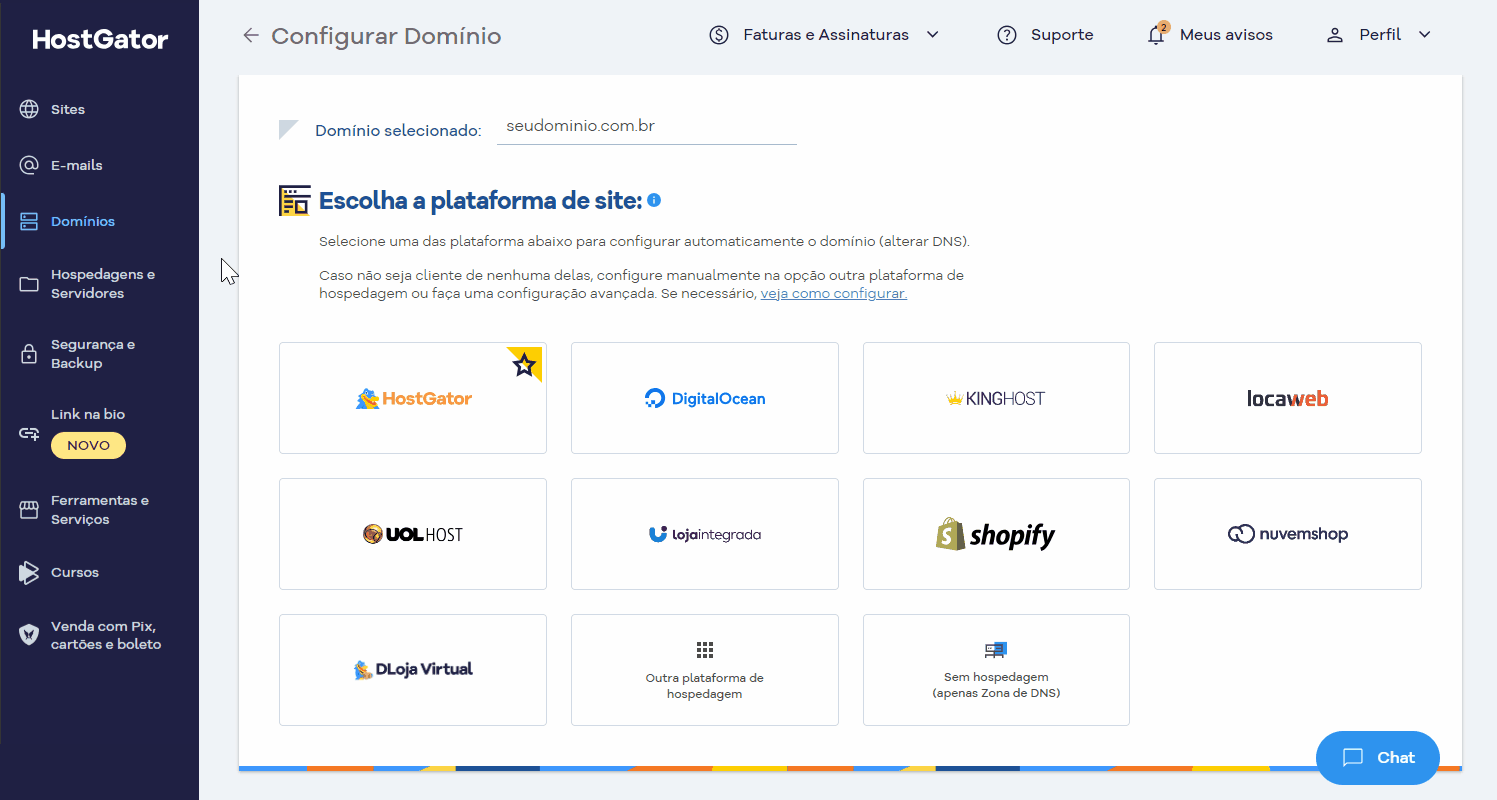Screen dimensions: 1497x800
Task: Open Sites globe icon in sidebar
Action: coord(29,109)
